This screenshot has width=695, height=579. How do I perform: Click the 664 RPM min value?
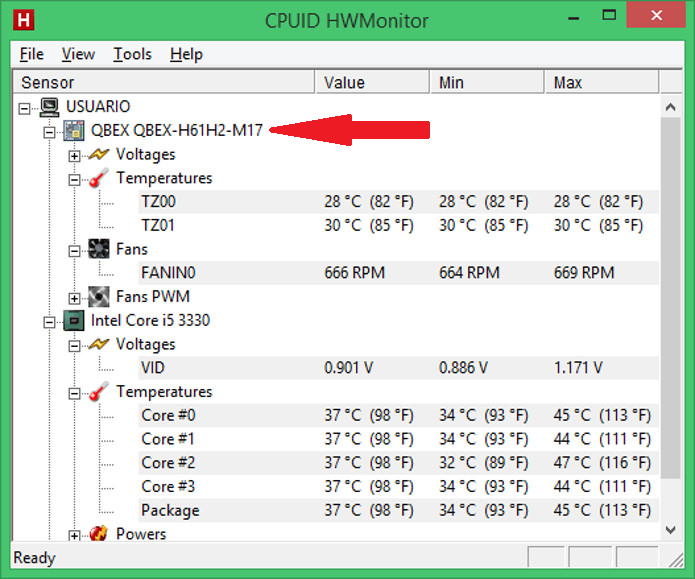[x=469, y=273]
